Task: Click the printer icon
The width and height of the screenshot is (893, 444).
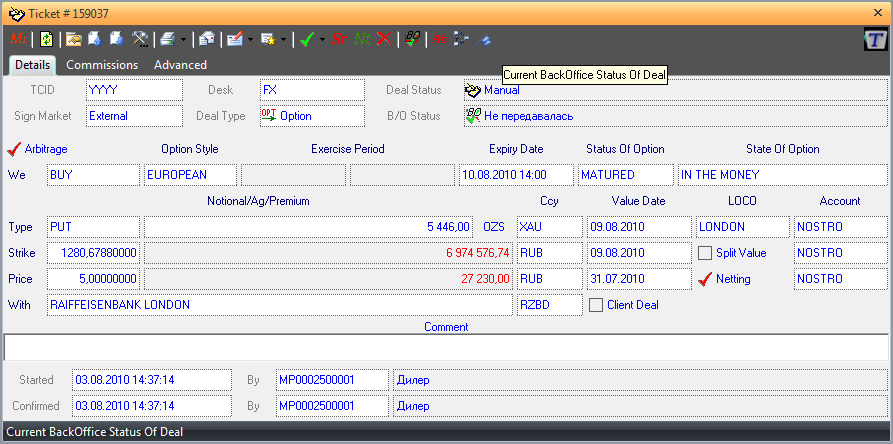Action: point(167,39)
